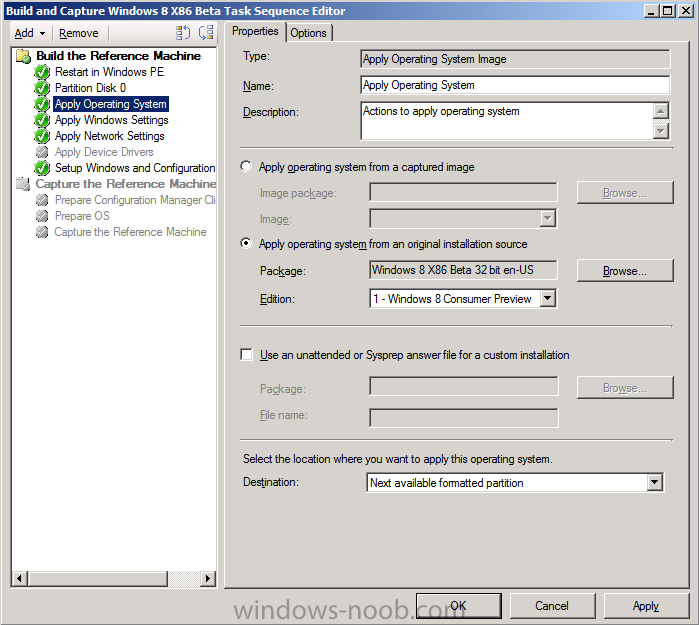Click Browse next to Windows 8 package

pos(625,271)
